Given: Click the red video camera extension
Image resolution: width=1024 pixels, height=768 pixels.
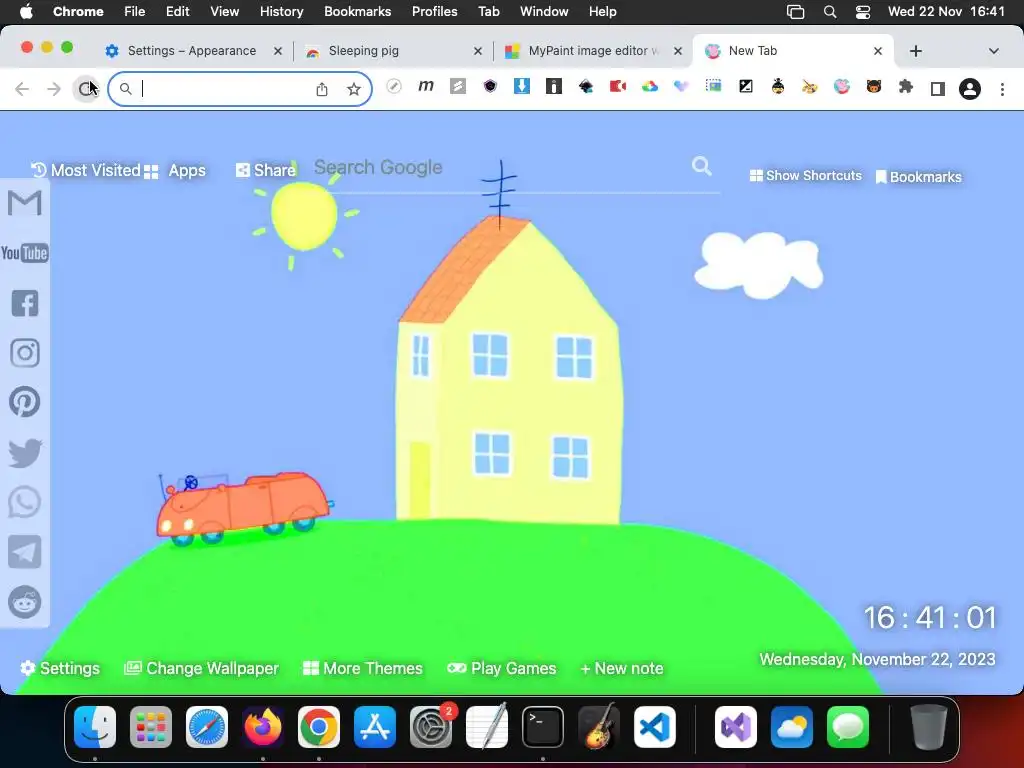Looking at the screenshot, I should (x=618, y=86).
